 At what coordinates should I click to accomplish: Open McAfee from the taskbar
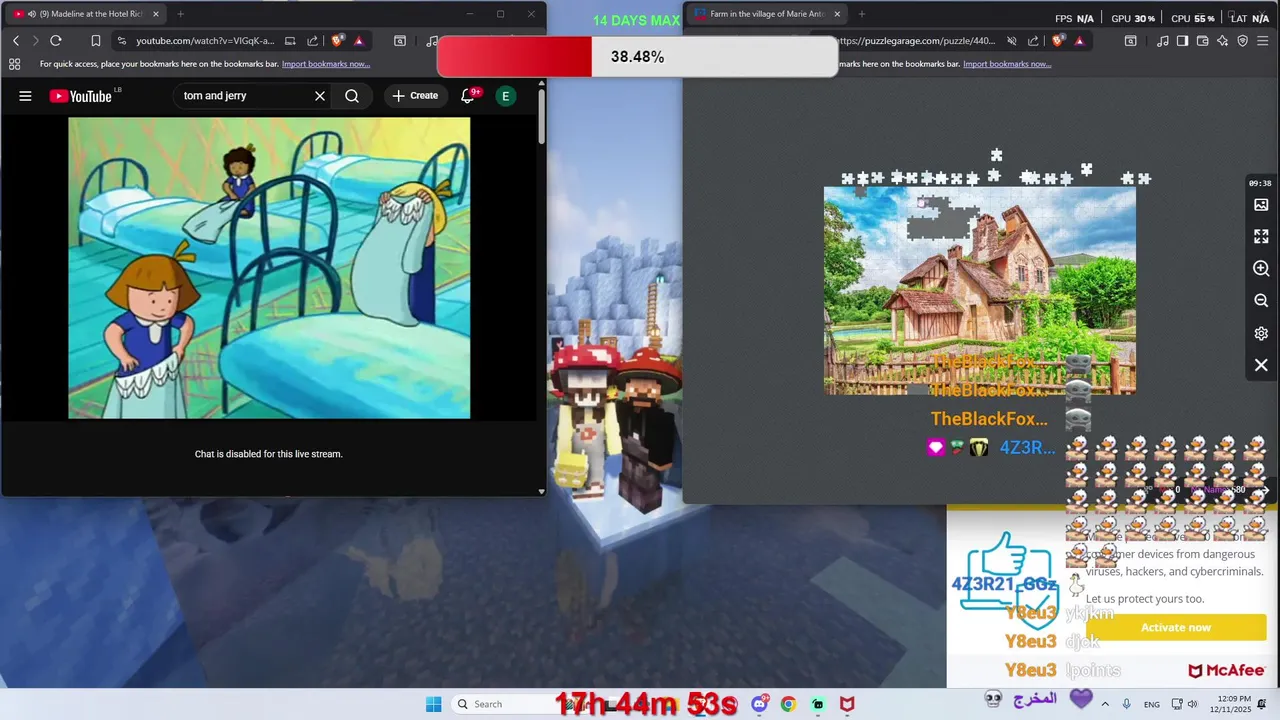pyautogui.click(x=847, y=704)
